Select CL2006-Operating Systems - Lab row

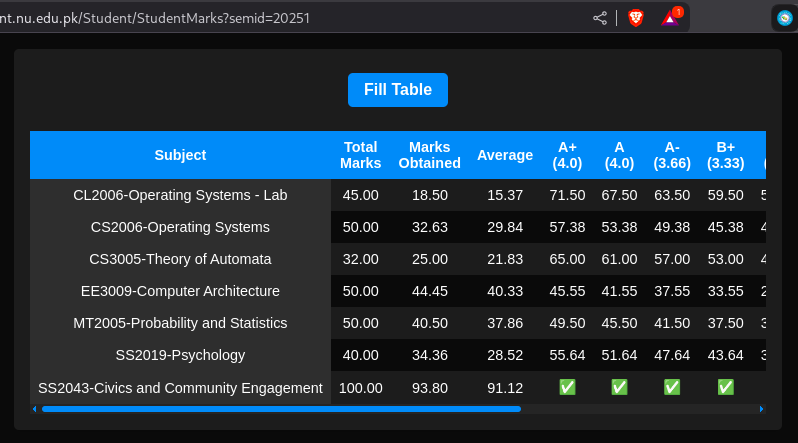click(x=398, y=196)
